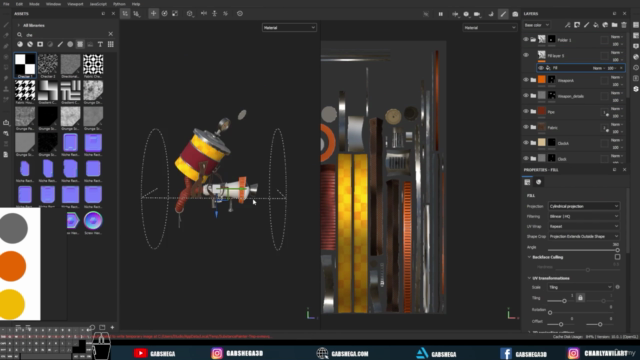Screen dimensions: 640x360
Task: Open assets folder icon below asset grid
Action: click(102, 327)
